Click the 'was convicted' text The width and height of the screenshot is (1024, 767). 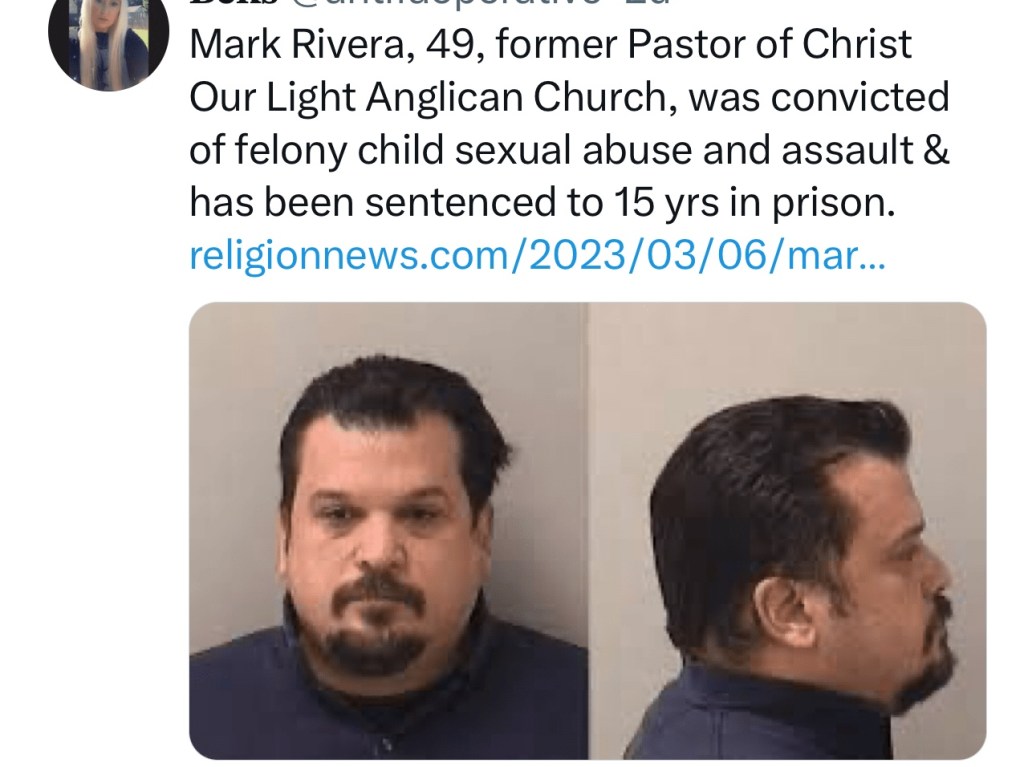click(x=819, y=99)
